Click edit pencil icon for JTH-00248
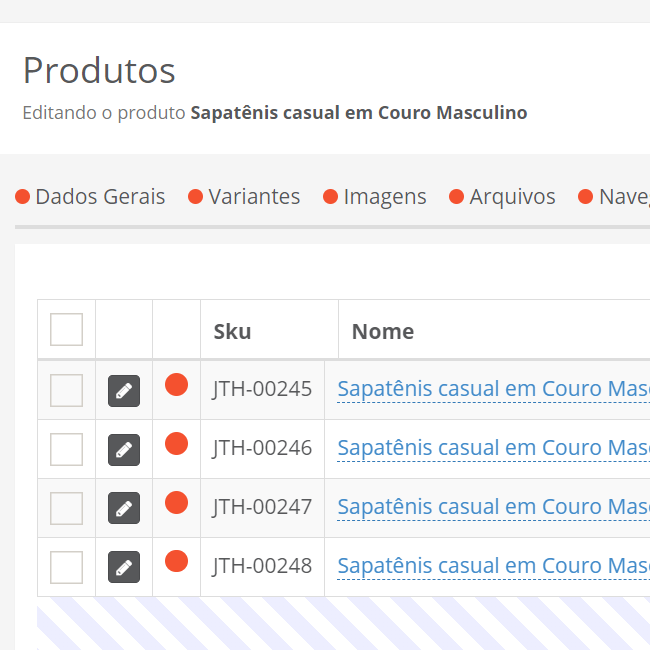 124,568
